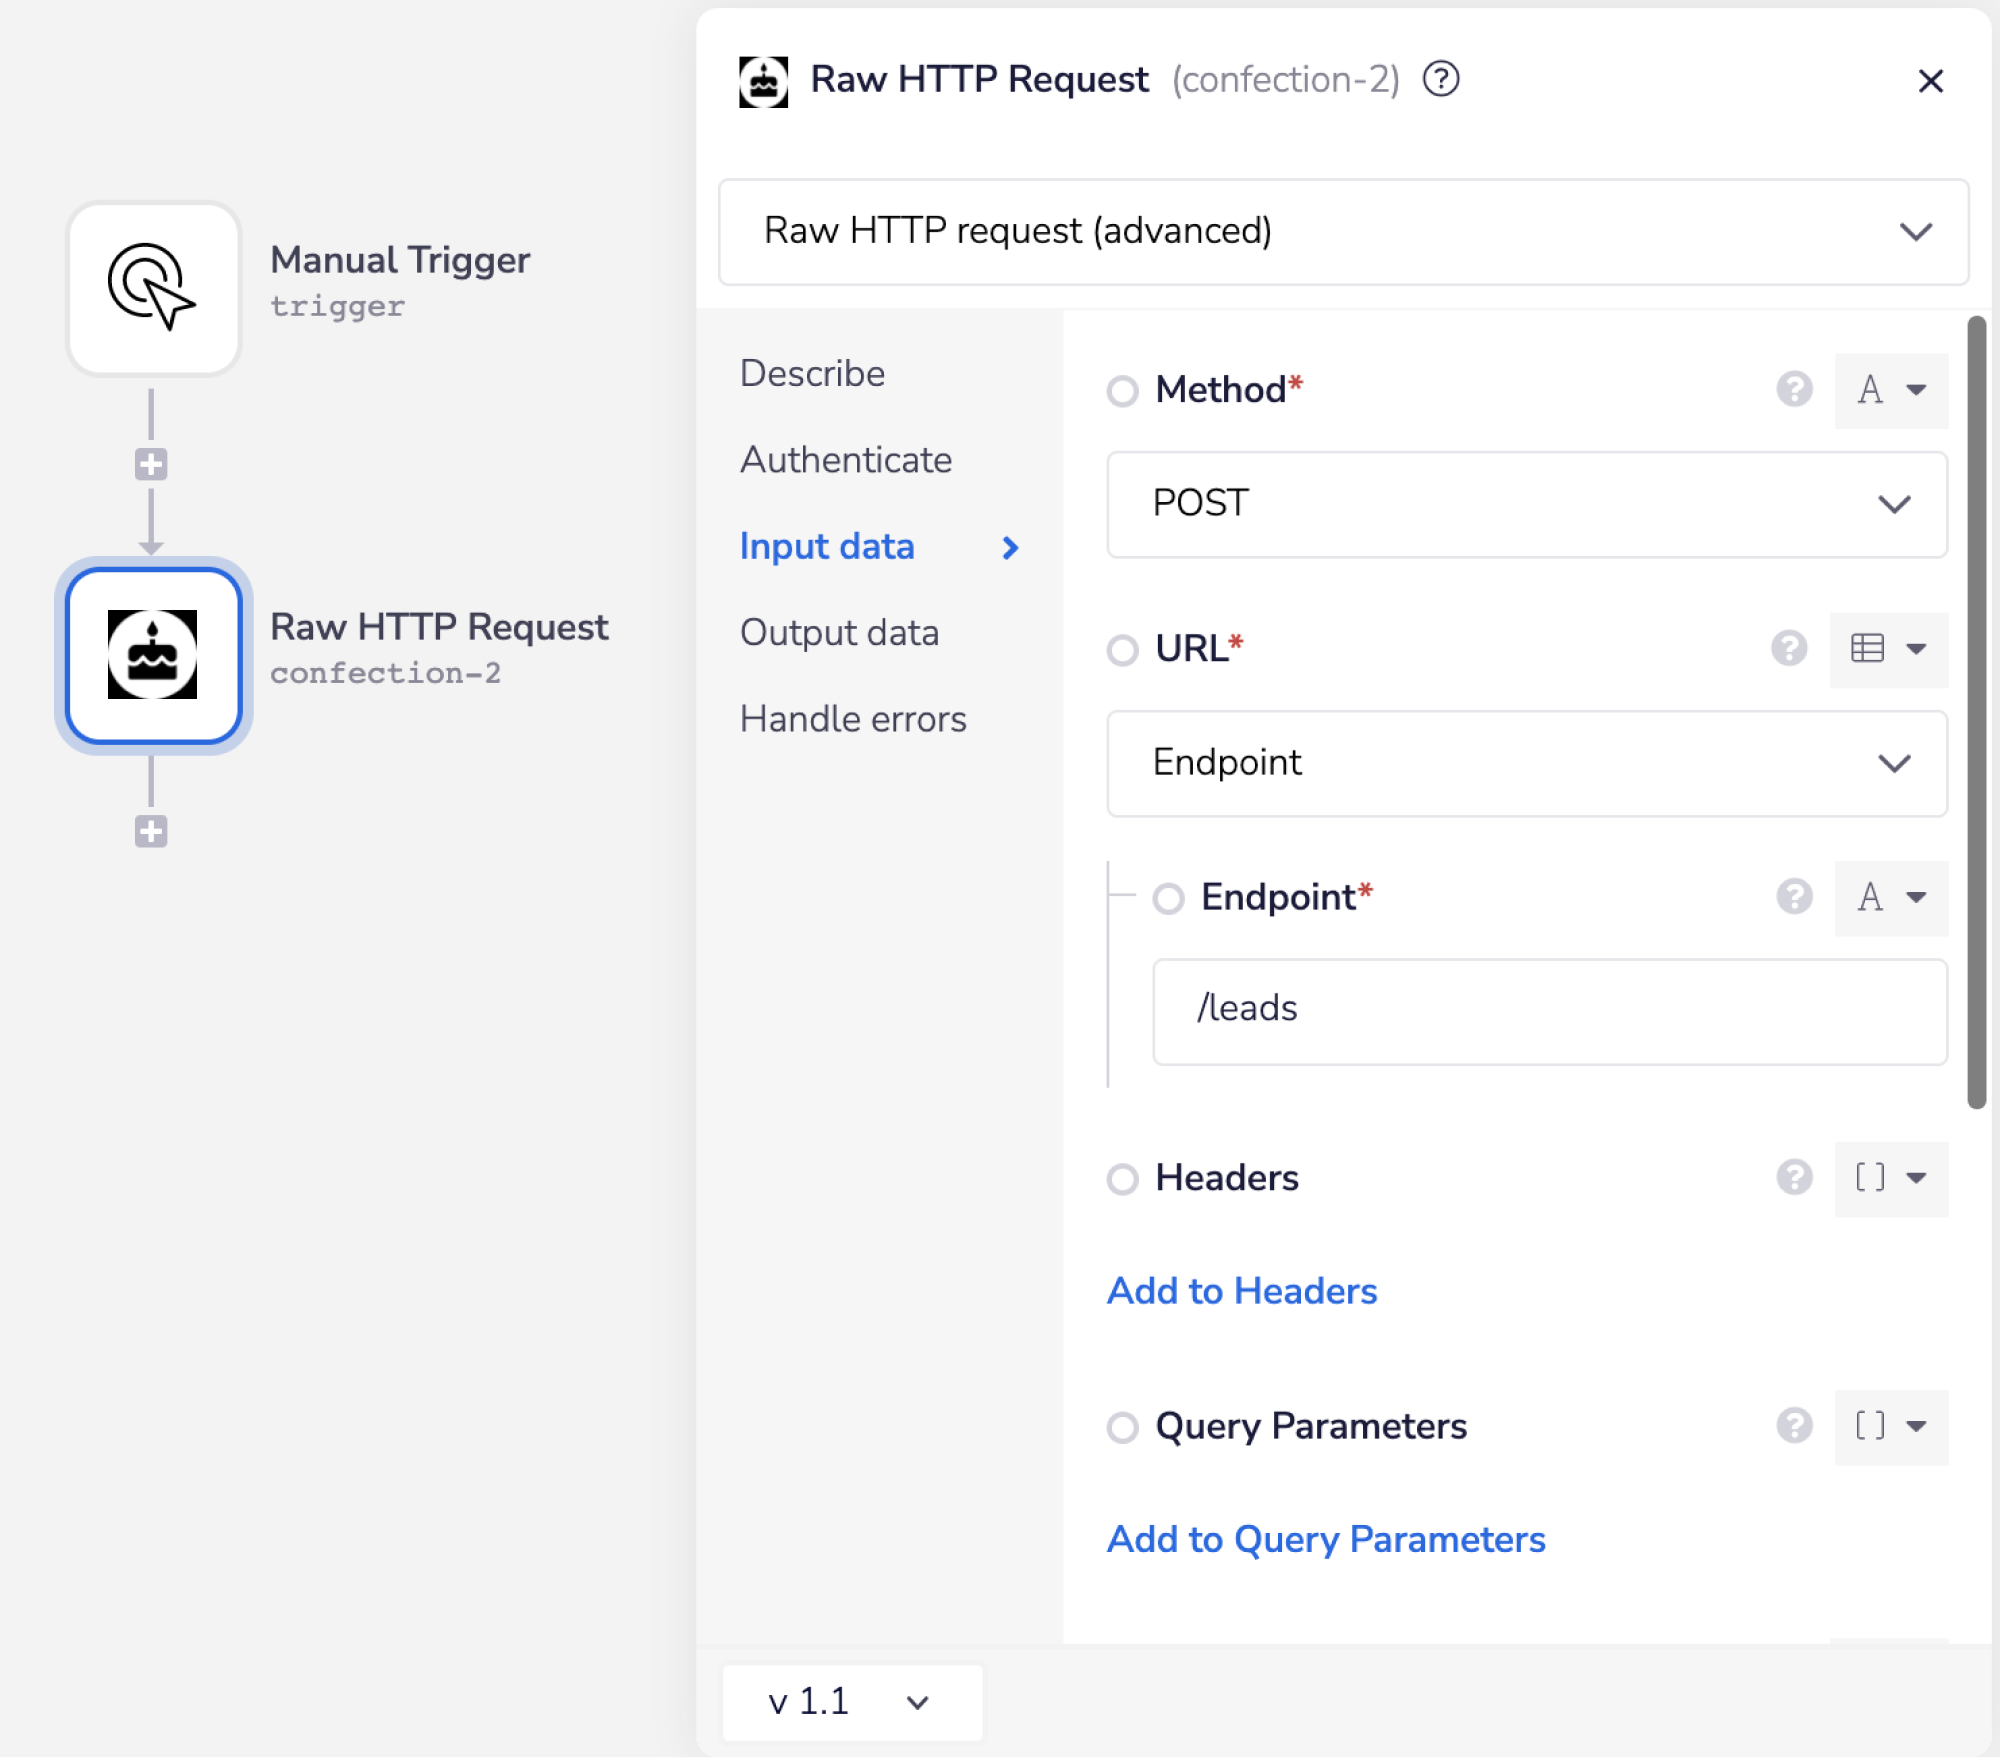Viewport: 2000px width, 1758px height.
Task: Click Add to Headers link
Action: coord(1241,1291)
